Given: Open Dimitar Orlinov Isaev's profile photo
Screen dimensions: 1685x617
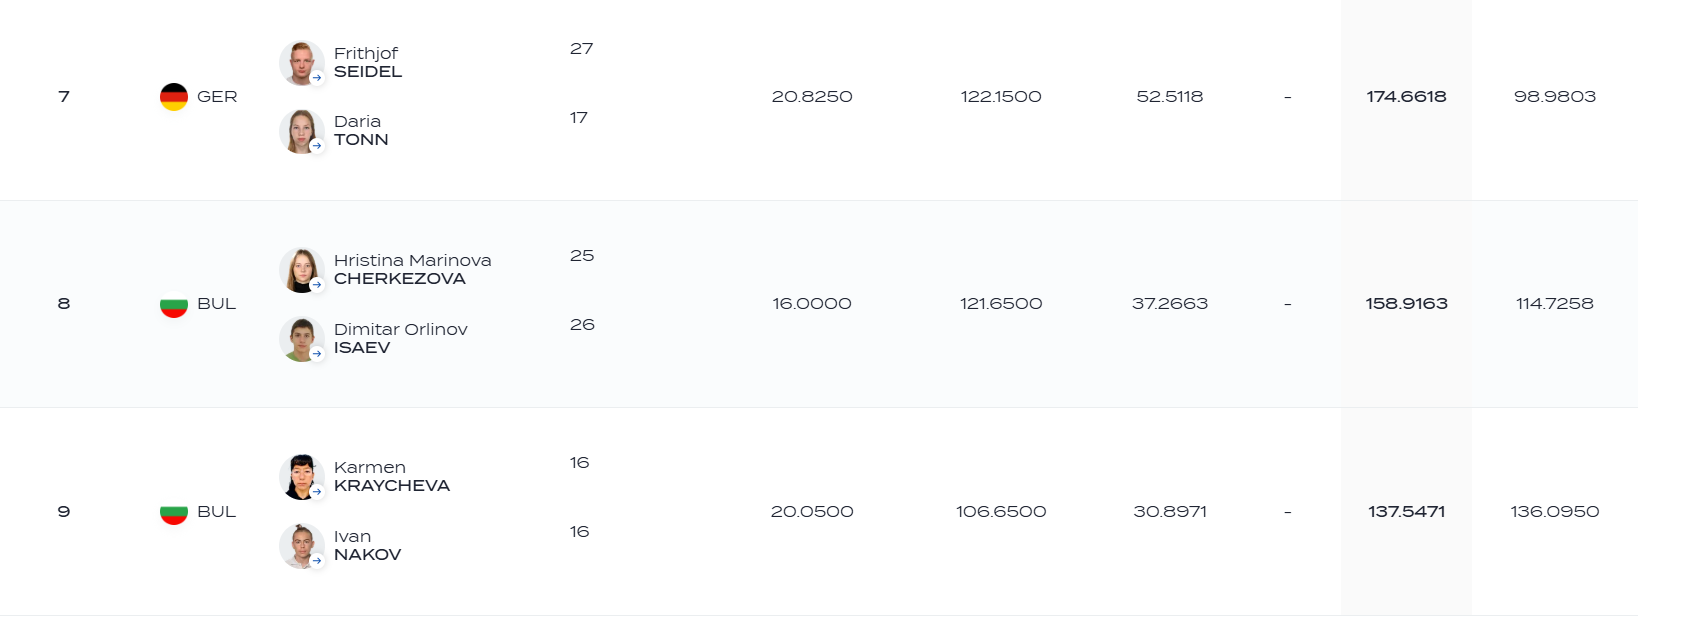Looking at the screenshot, I should [301, 339].
